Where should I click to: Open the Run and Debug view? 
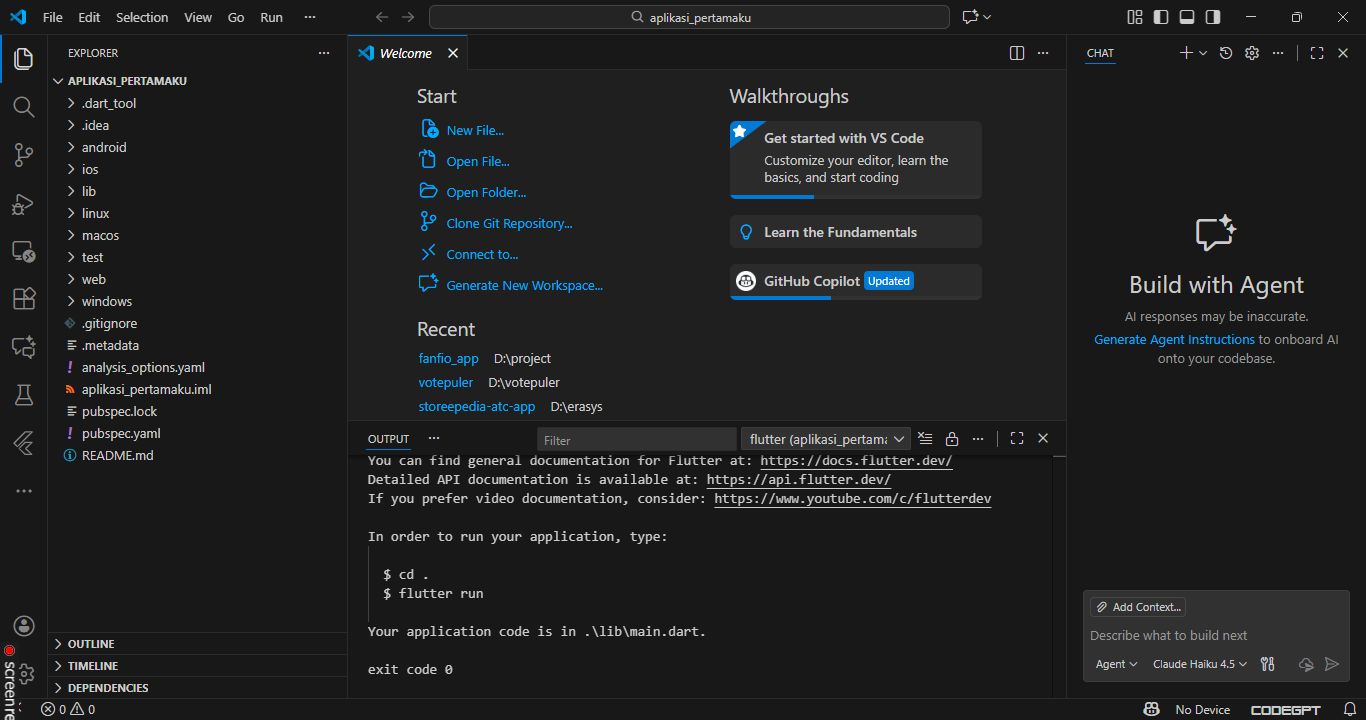tap(23, 204)
